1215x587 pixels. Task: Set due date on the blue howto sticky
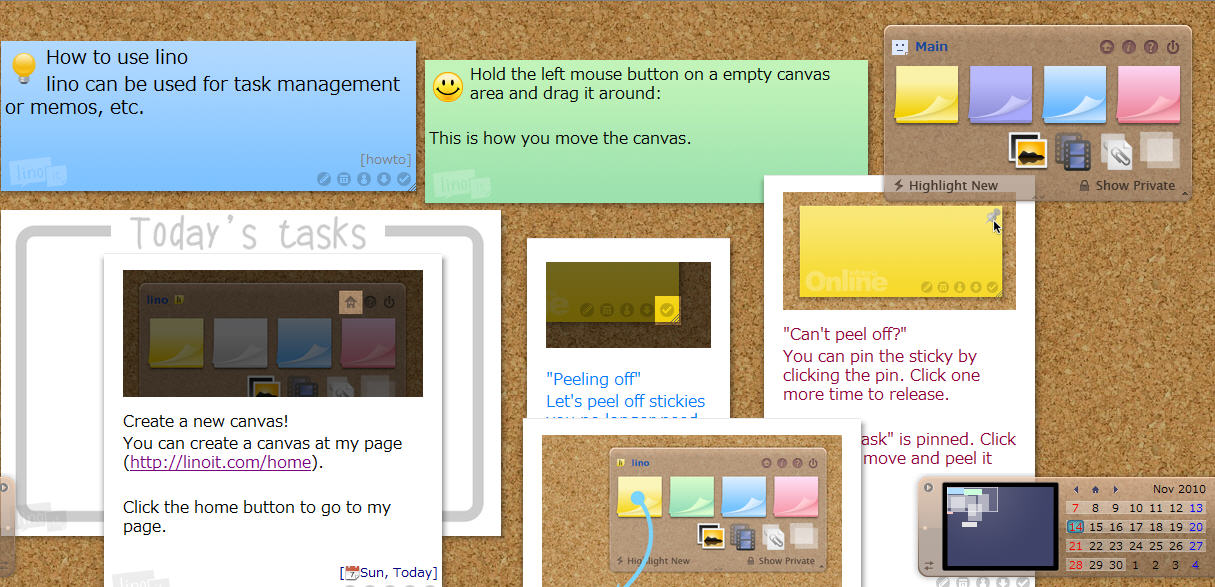coord(344,179)
